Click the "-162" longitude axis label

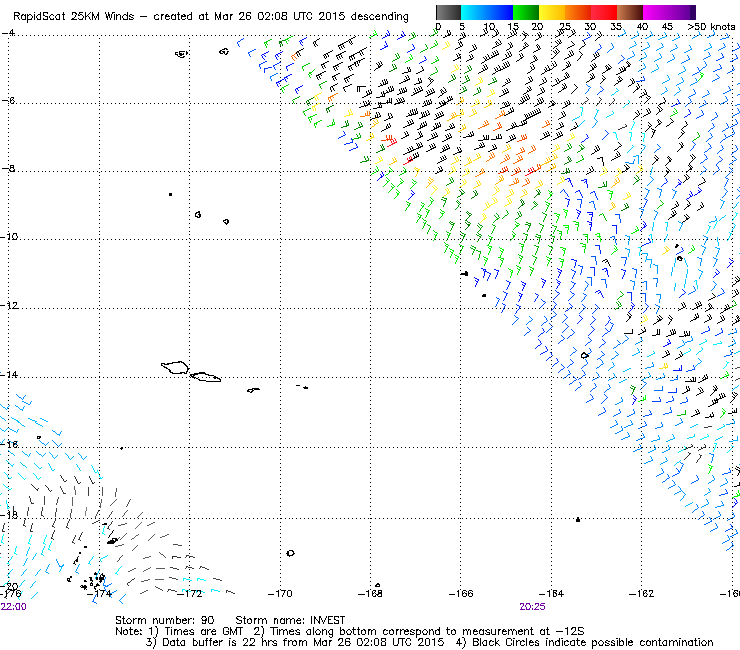pos(641,594)
